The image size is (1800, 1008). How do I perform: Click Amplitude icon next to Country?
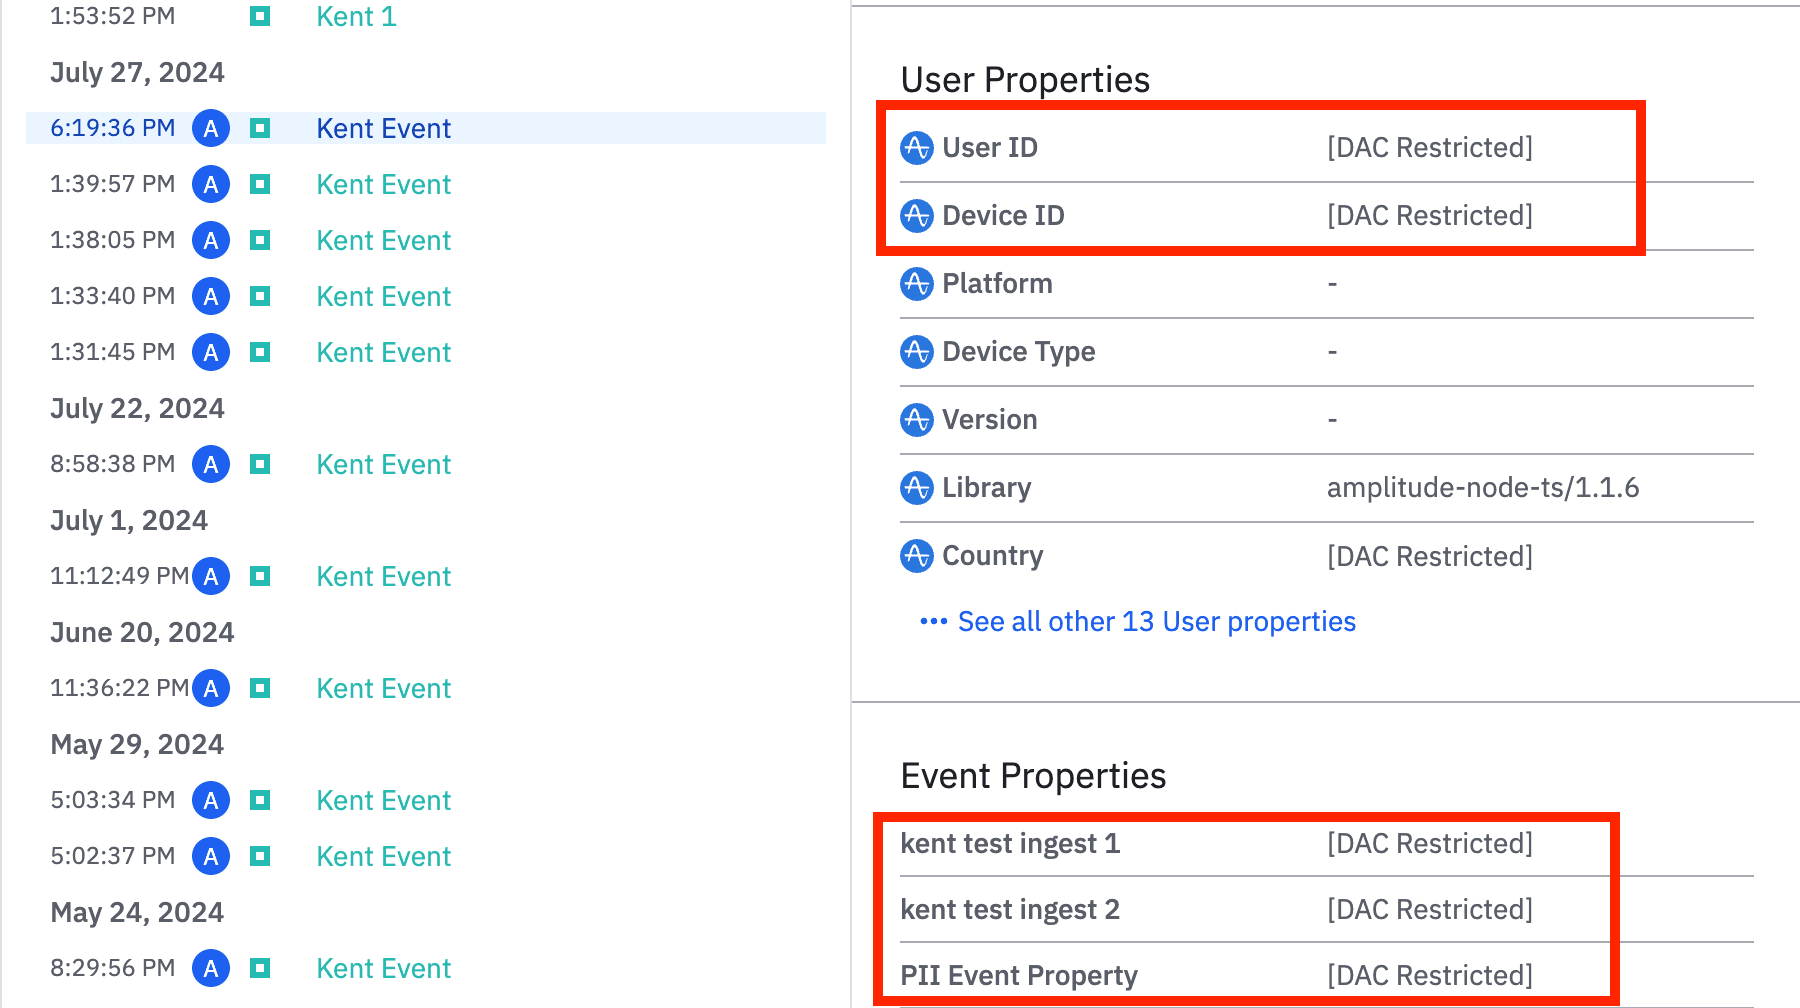tap(916, 556)
